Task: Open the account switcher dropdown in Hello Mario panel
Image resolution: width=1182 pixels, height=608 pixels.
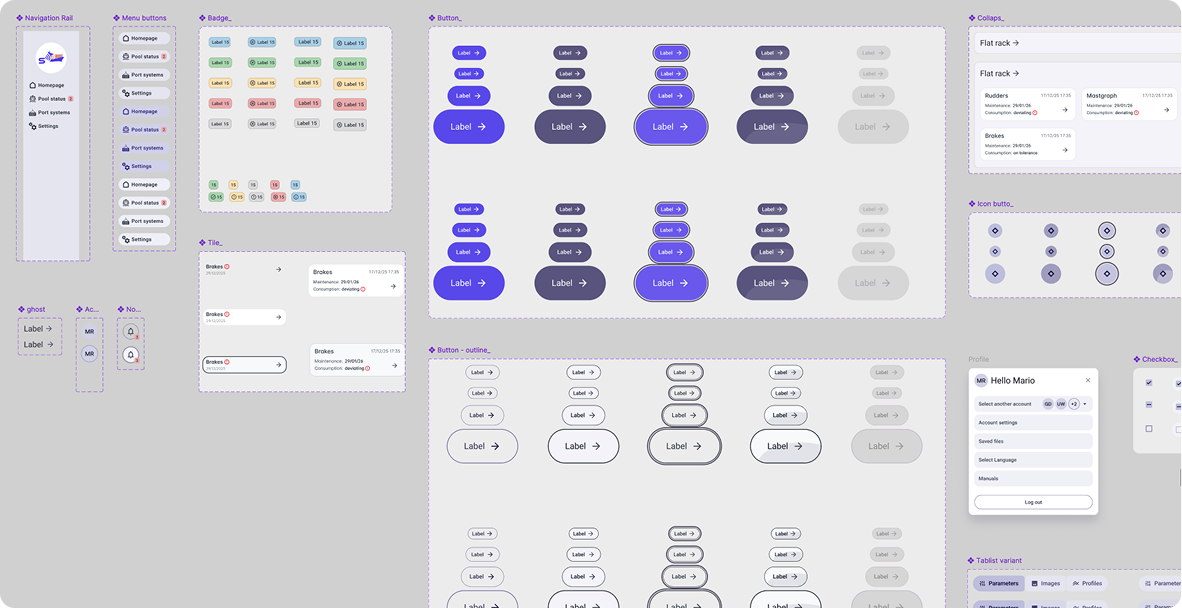Action: coord(1085,404)
